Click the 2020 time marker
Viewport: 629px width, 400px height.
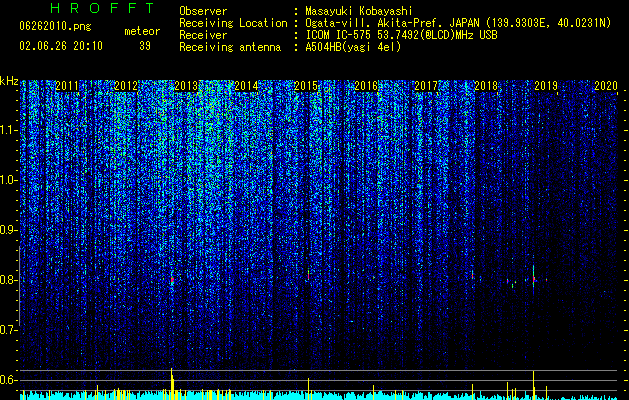pos(606,86)
